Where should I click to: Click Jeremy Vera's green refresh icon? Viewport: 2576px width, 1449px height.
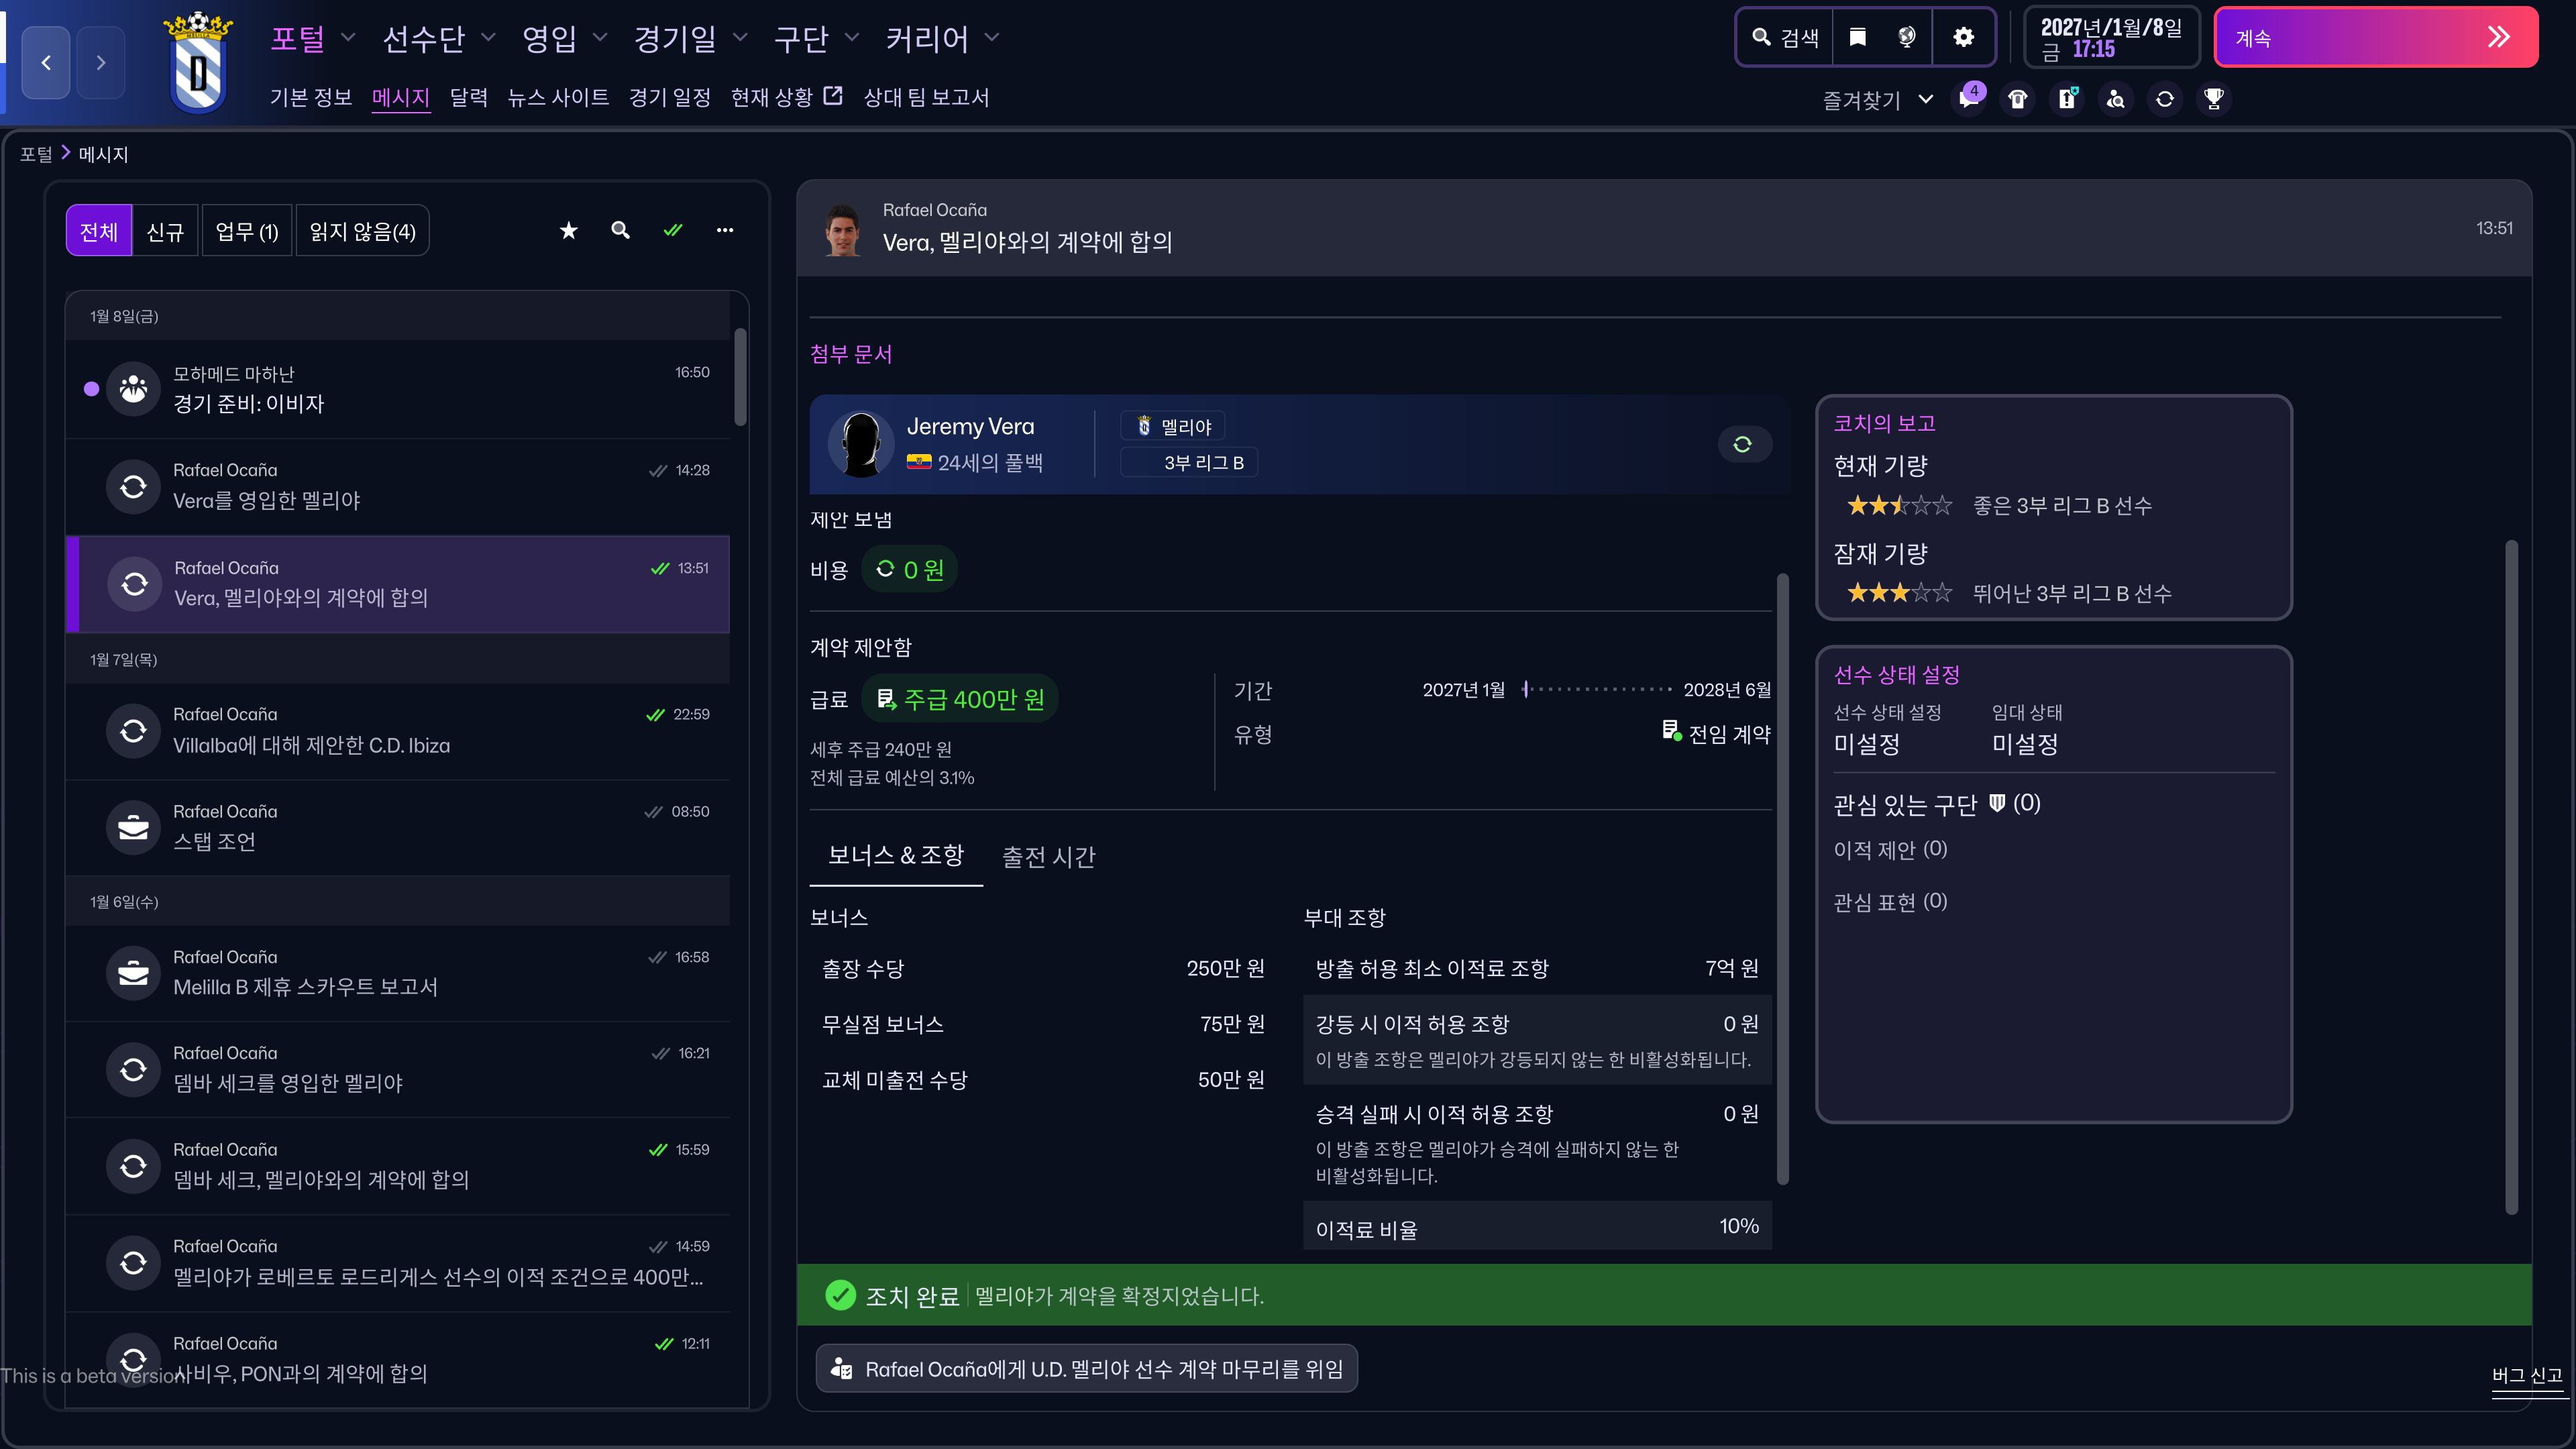coord(1742,444)
